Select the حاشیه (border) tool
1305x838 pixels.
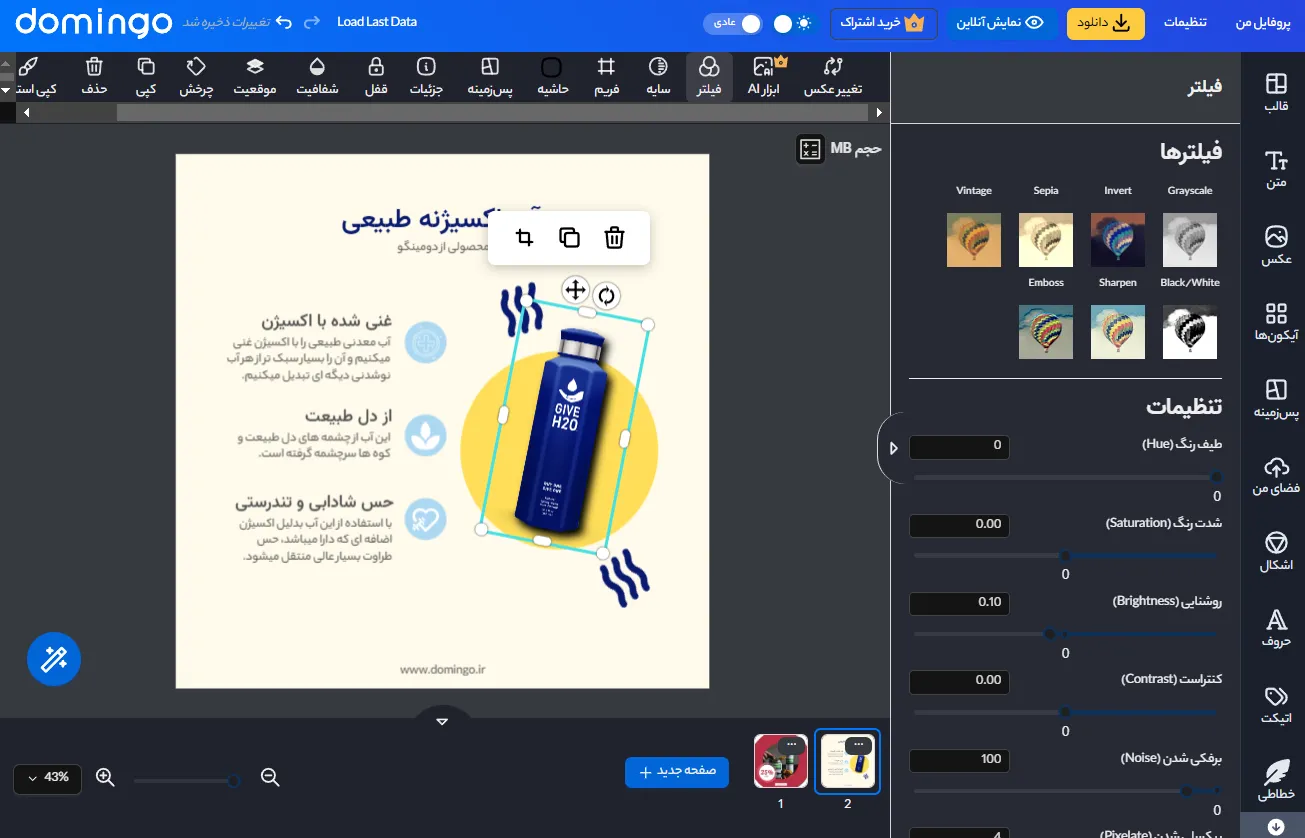(552, 77)
